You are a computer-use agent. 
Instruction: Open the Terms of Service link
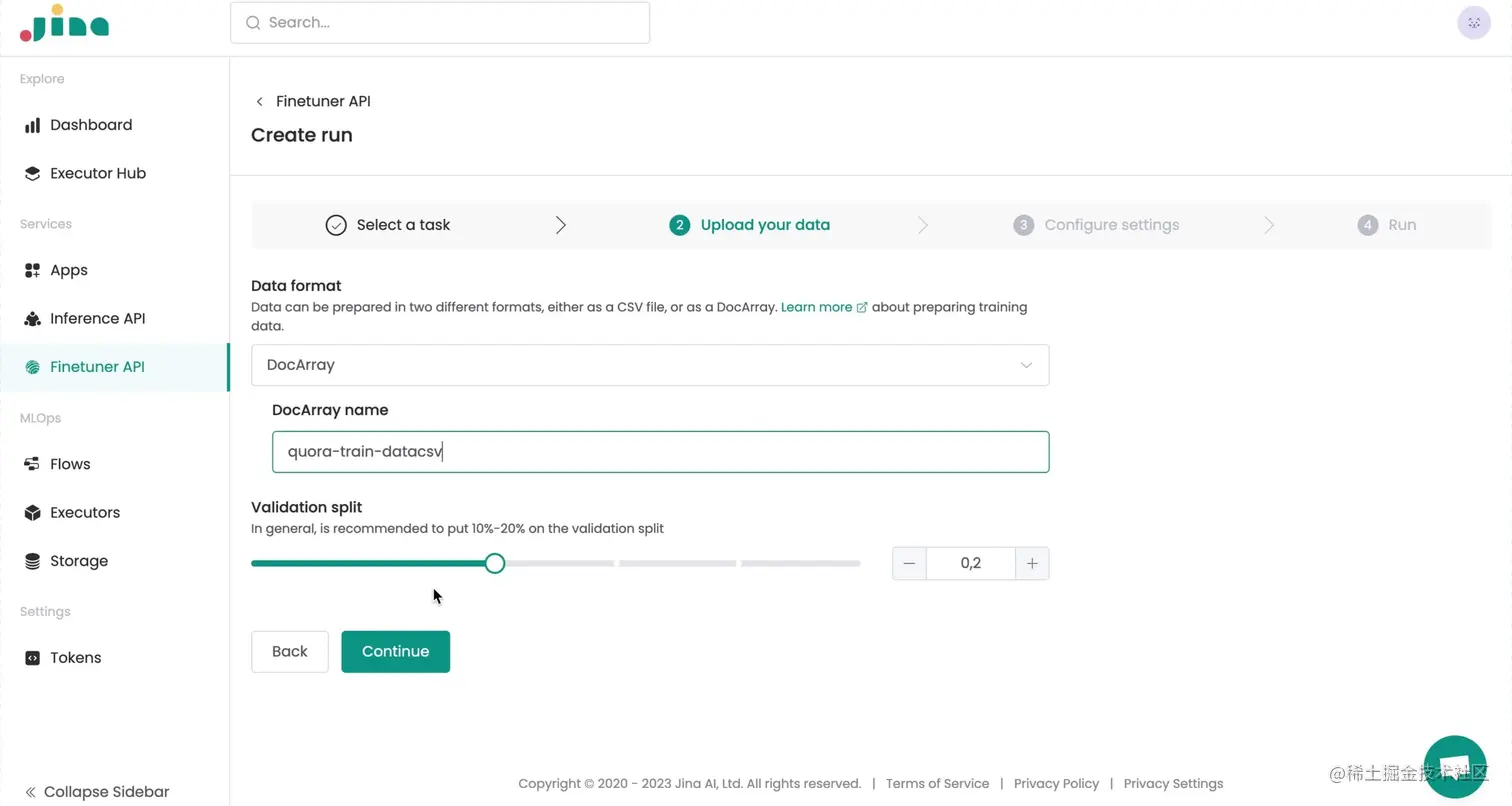click(937, 784)
